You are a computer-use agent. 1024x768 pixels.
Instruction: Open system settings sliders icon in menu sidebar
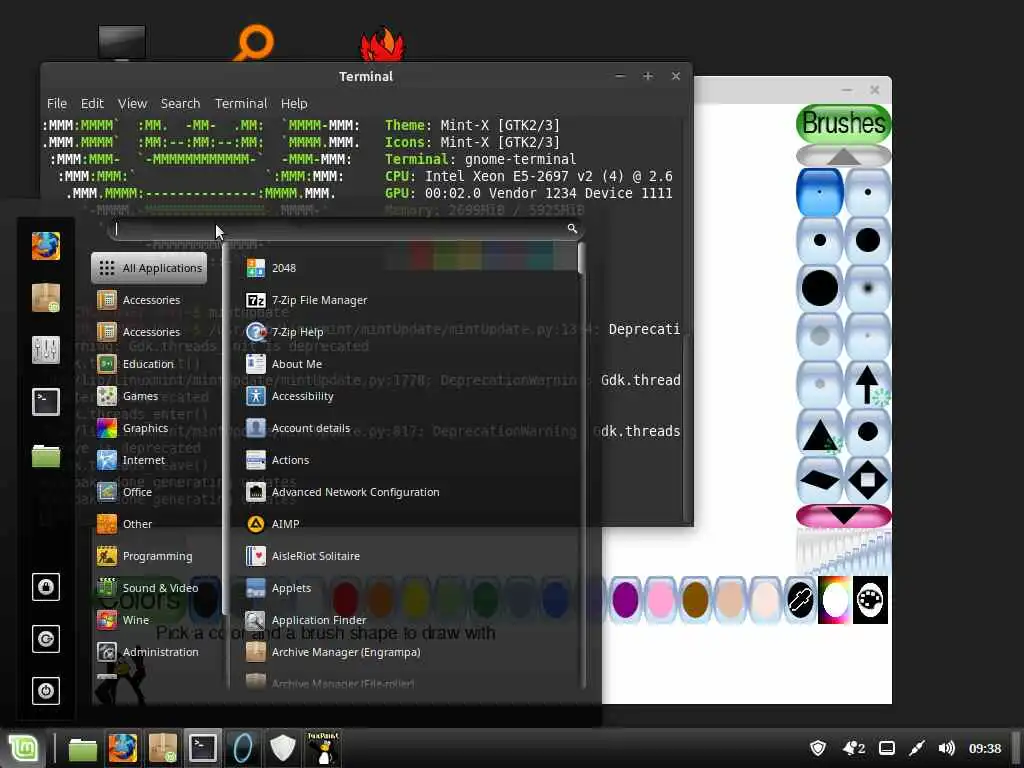(46, 349)
